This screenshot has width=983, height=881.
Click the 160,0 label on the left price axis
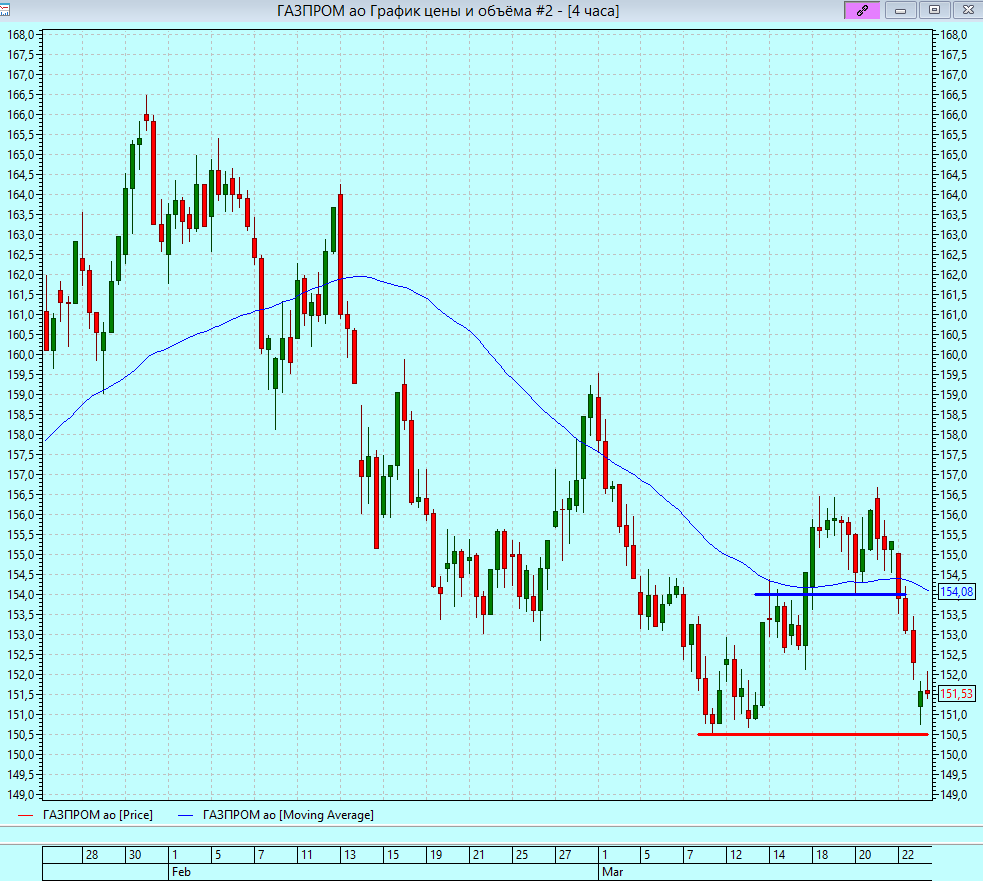tap(21, 355)
